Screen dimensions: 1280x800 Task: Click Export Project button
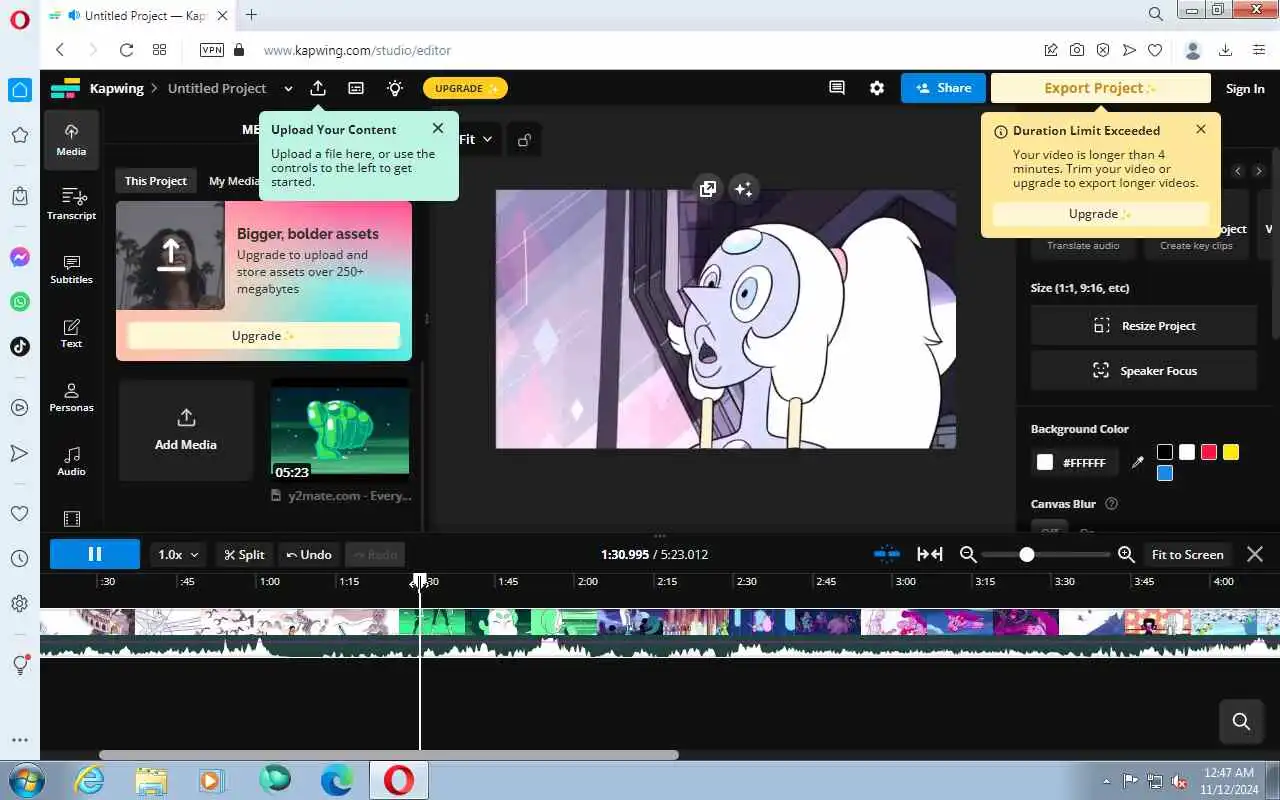click(1100, 88)
